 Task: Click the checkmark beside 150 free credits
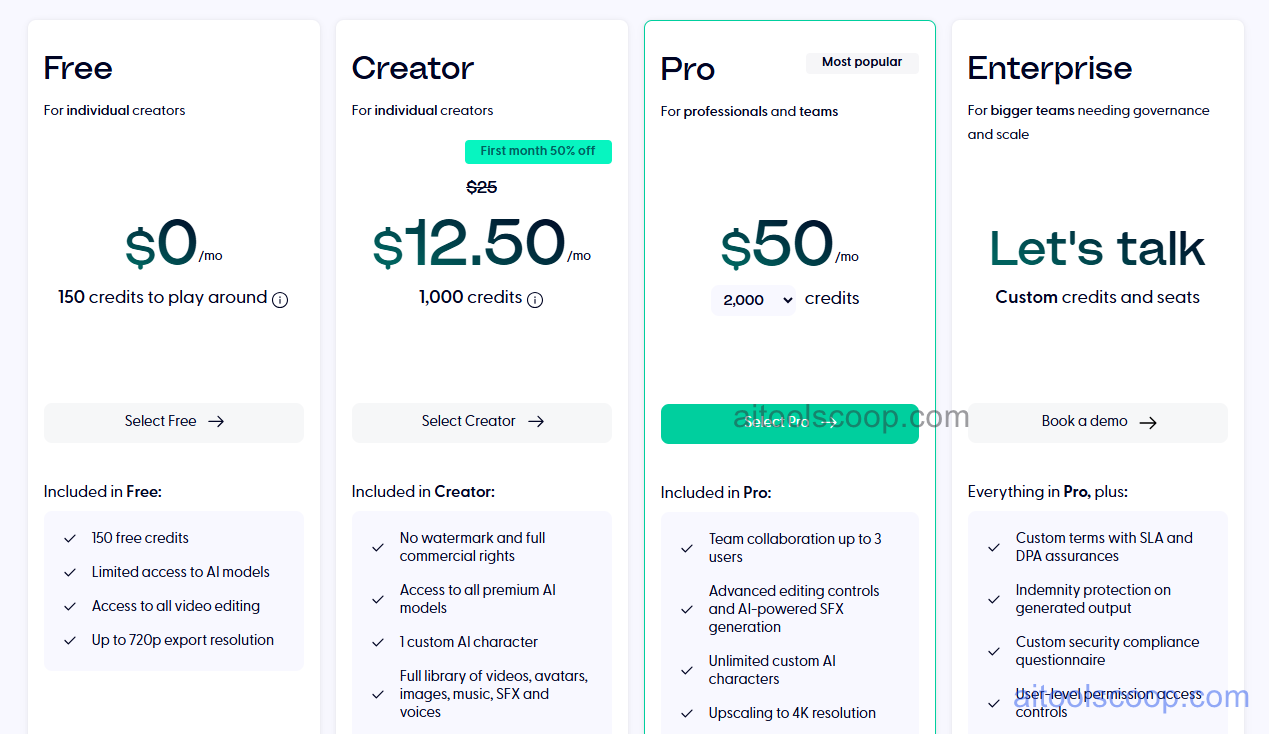click(70, 538)
